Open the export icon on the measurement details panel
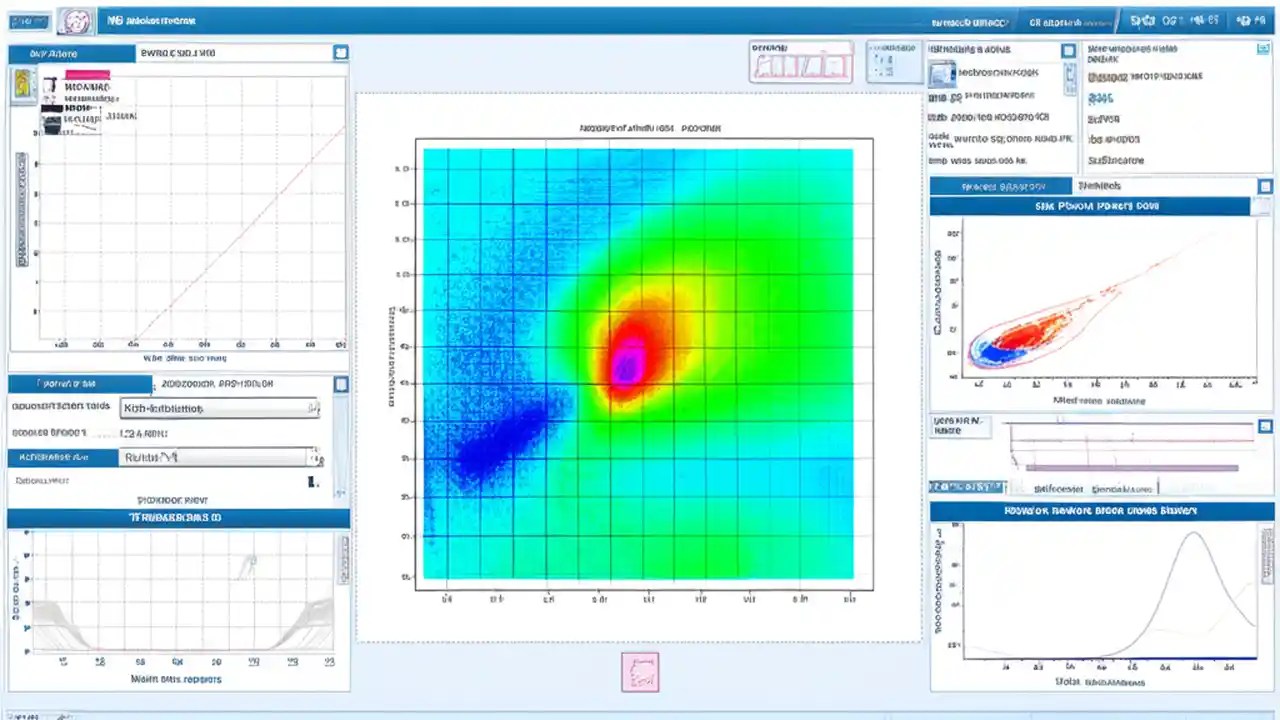1280x720 pixels. click(x=1264, y=47)
